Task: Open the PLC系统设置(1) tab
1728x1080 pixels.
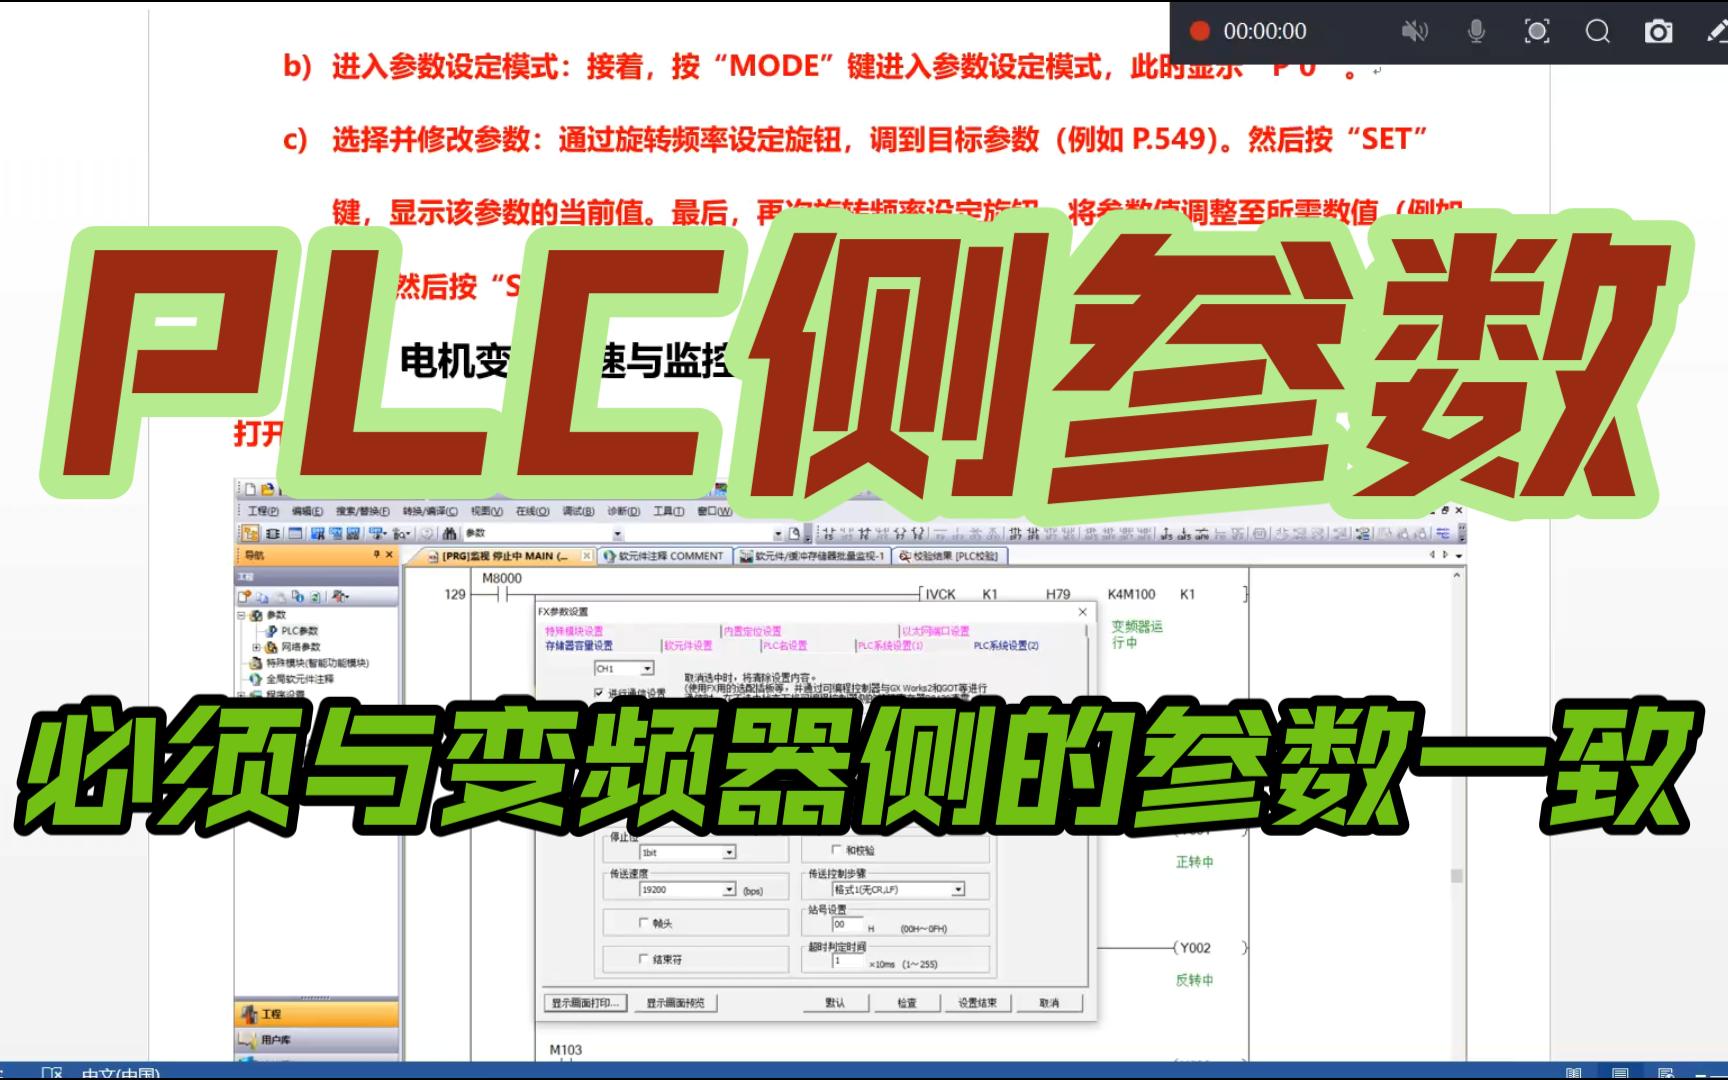Action: point(890,646)
